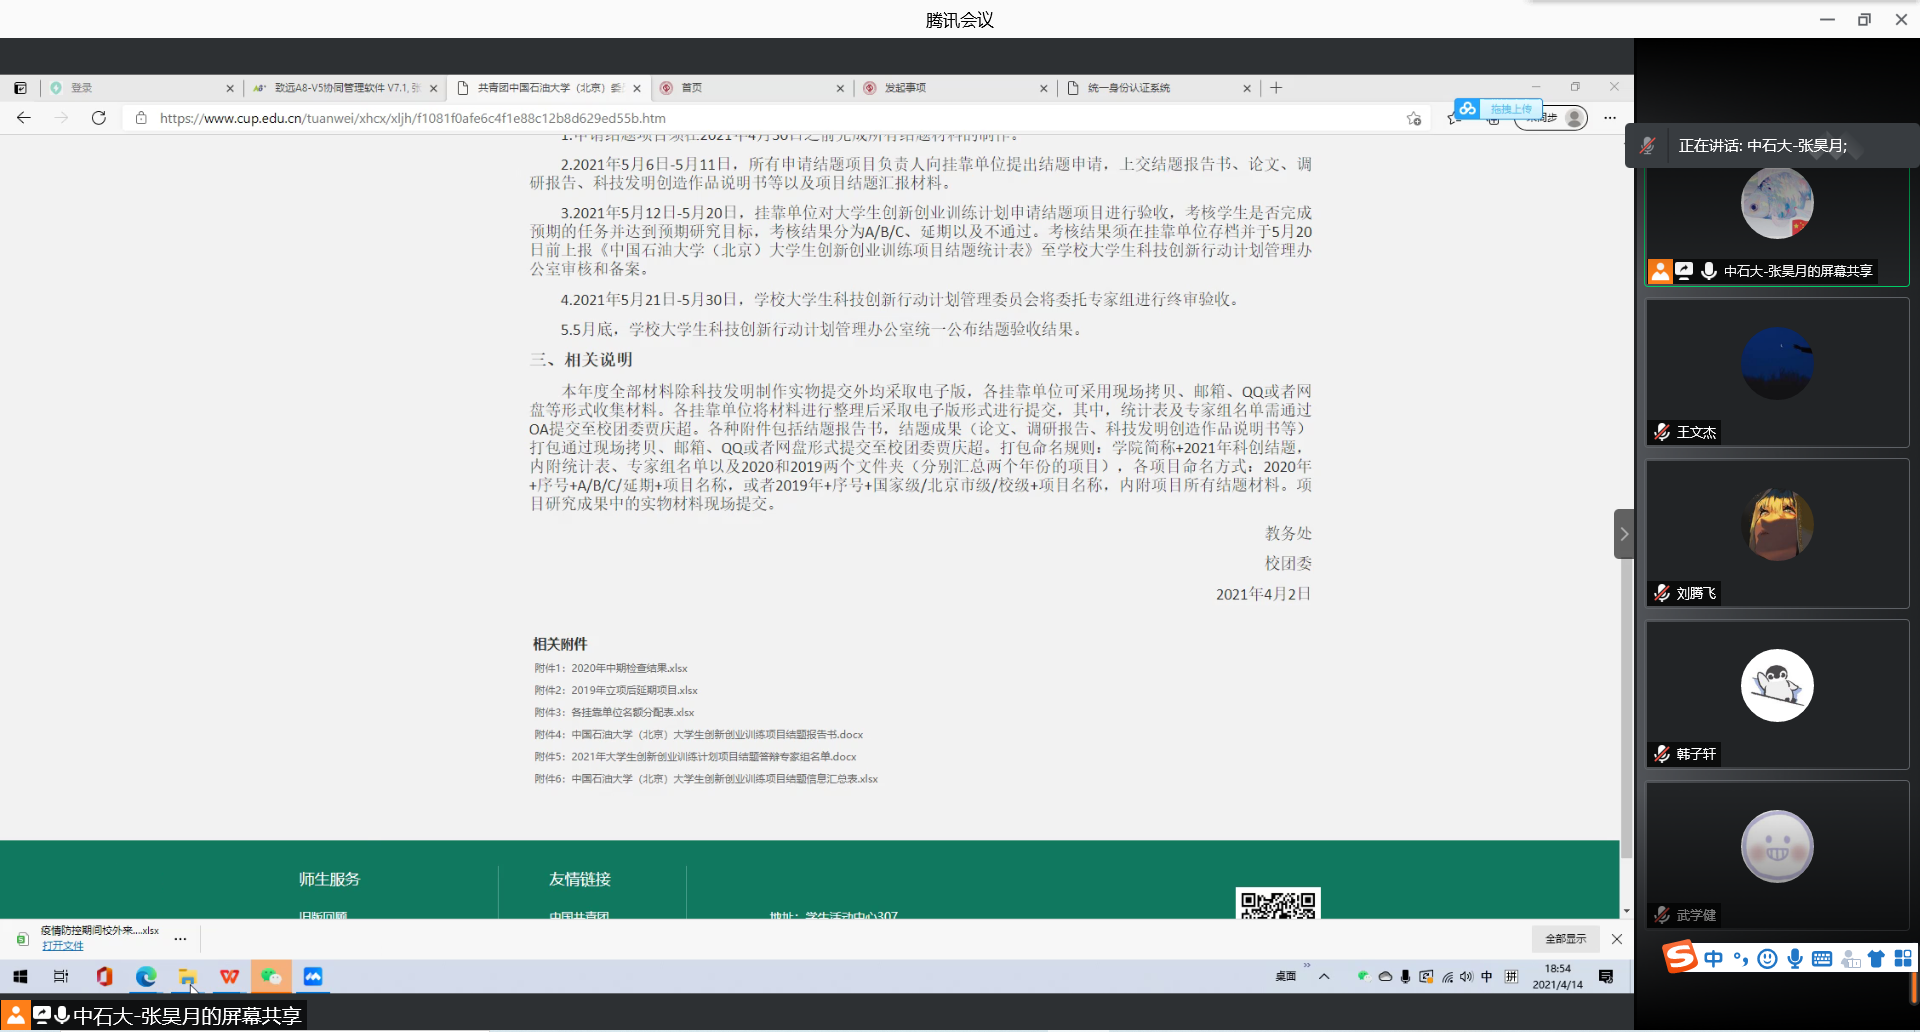This screenshot has height=1032, width=1920.
Task: Unmute 刘腾飞's microphone
Action: pos(1661,592)
